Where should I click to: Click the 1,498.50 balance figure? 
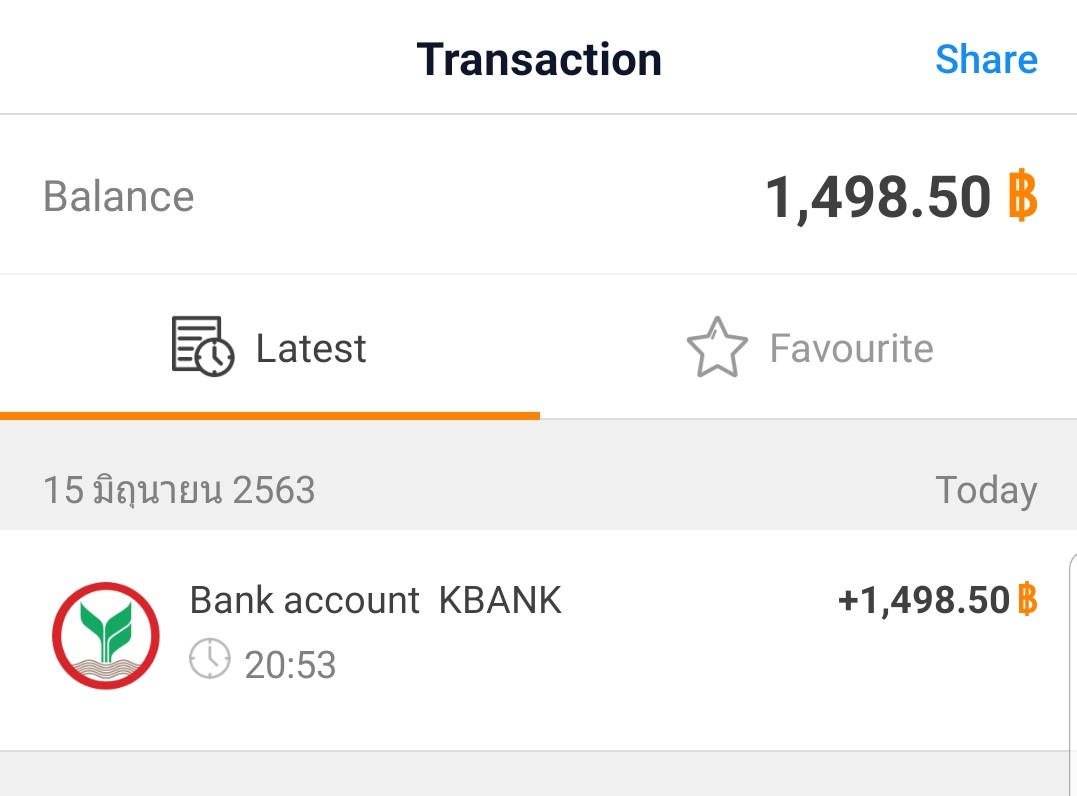point(878,197)
